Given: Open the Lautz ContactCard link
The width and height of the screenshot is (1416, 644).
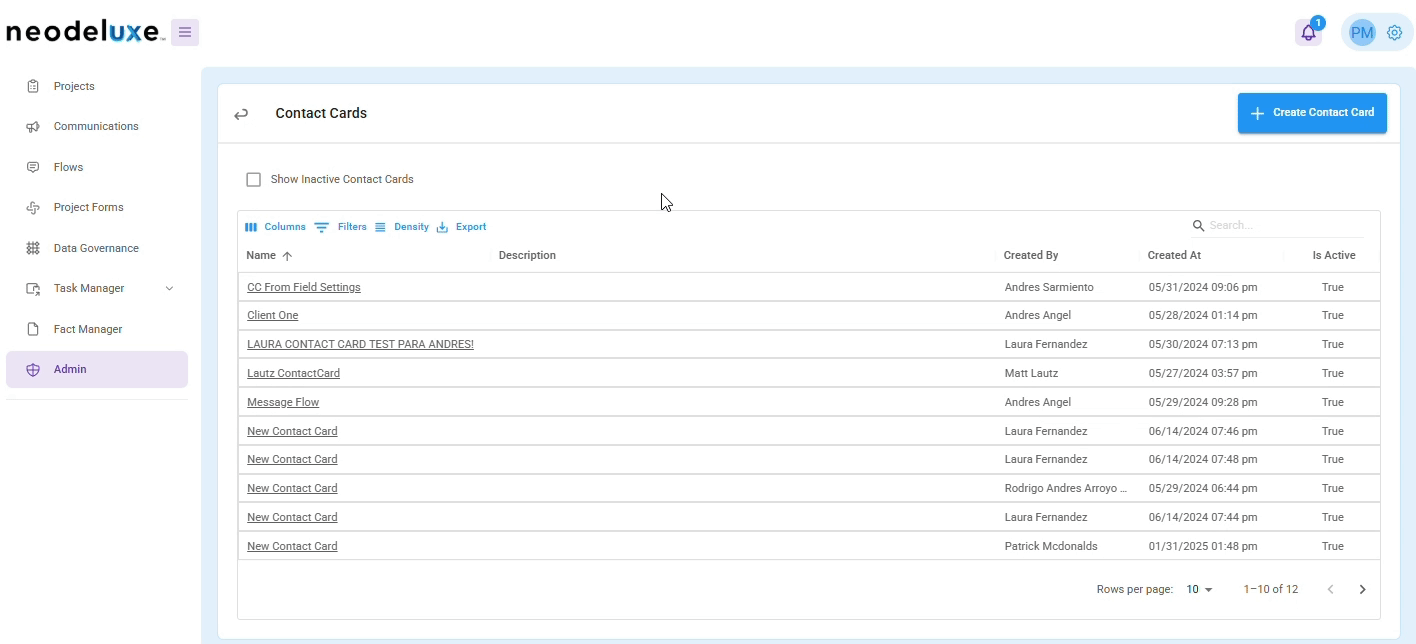Looking at the screenshot, I should pos(293,373).
